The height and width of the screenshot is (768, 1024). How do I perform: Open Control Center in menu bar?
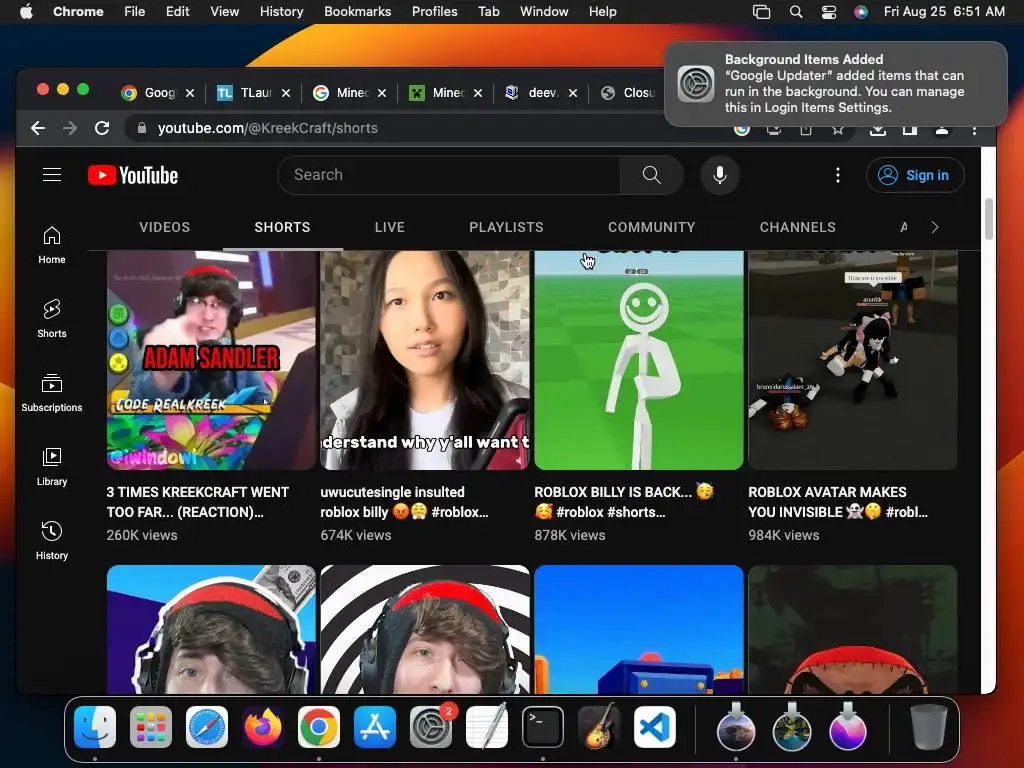[x=829, y=12]
